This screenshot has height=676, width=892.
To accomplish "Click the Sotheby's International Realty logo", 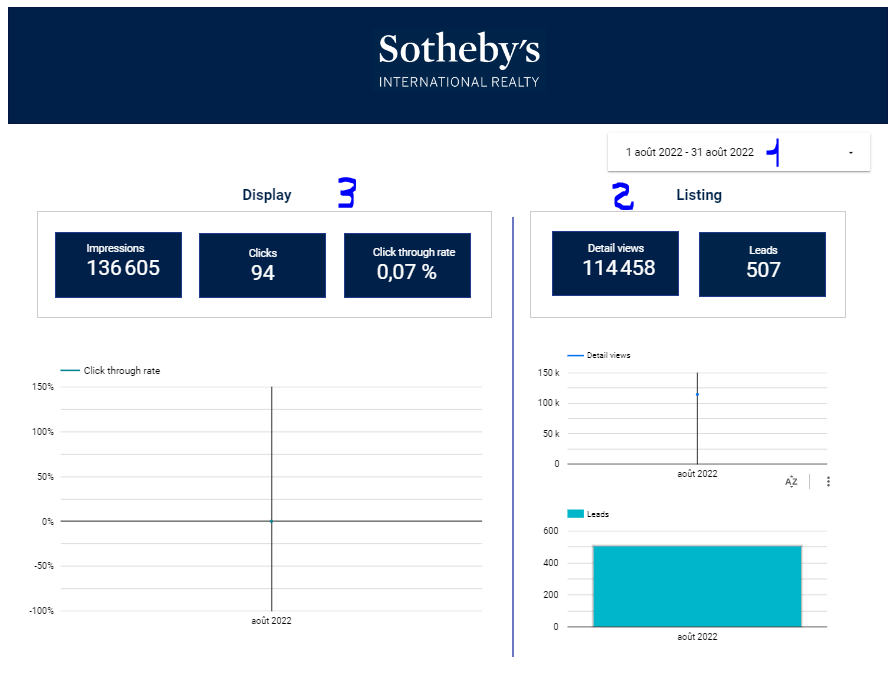I will pyautogui.click(x=459, y=61).
